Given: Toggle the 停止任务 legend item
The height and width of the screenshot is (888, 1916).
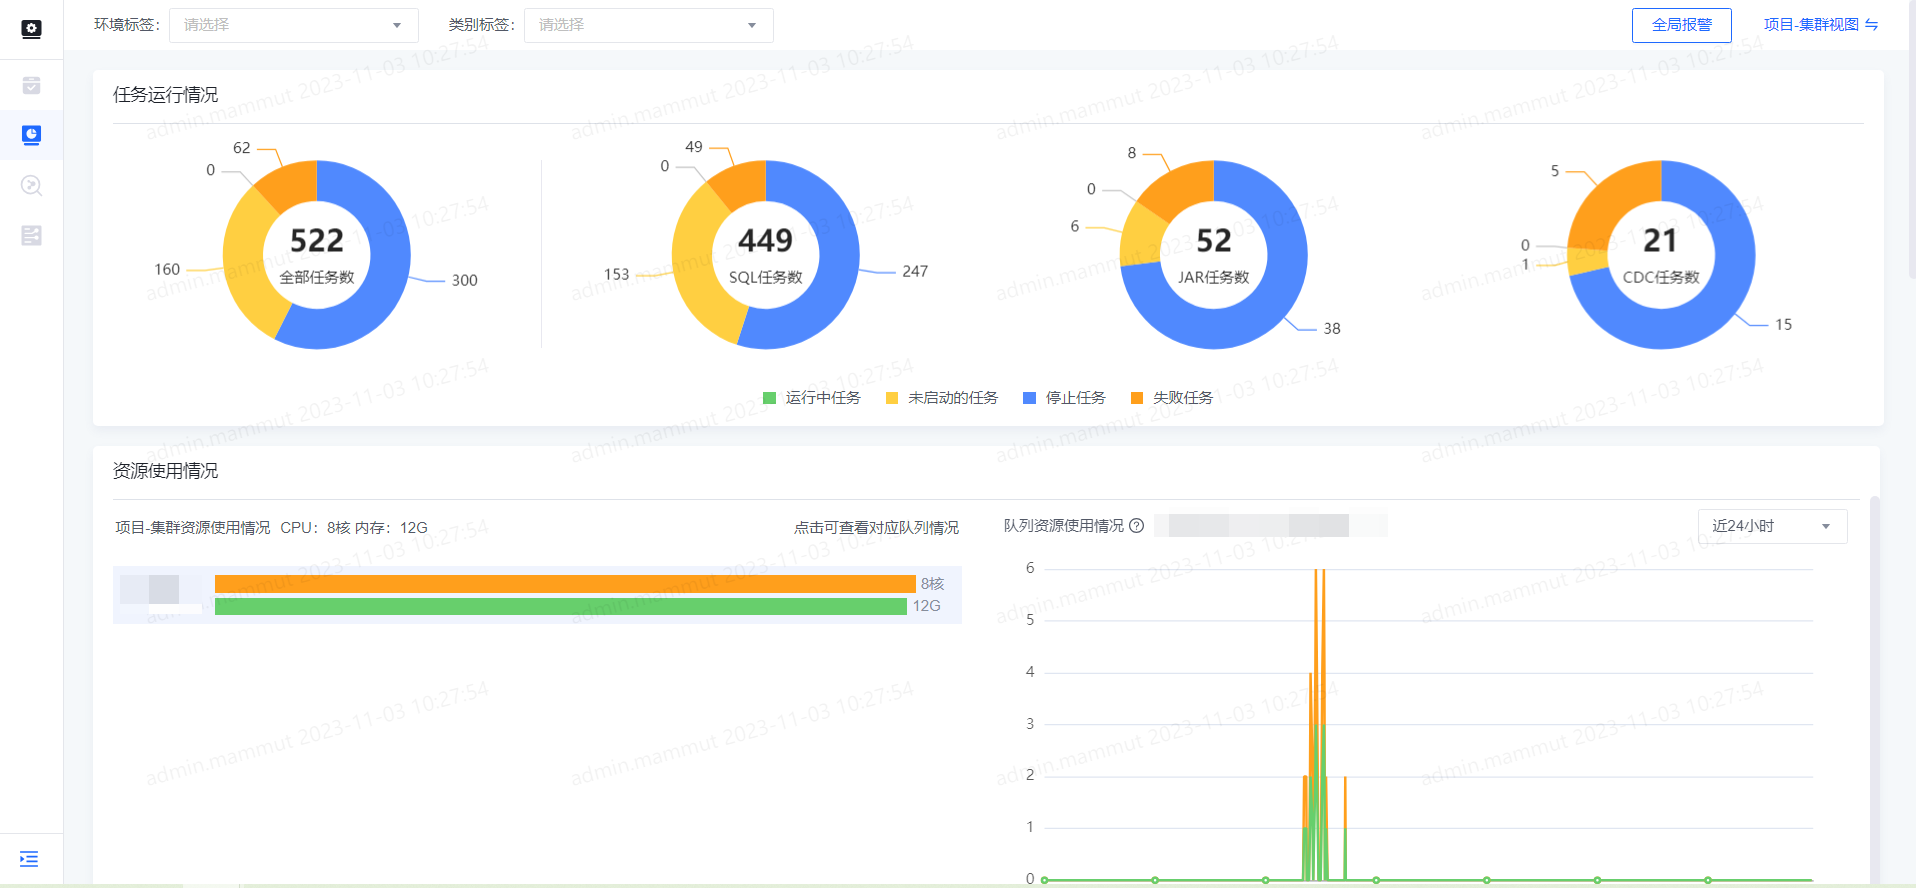Looking at the screenshot, I should pyautogui.click(x=1064, y=398).
